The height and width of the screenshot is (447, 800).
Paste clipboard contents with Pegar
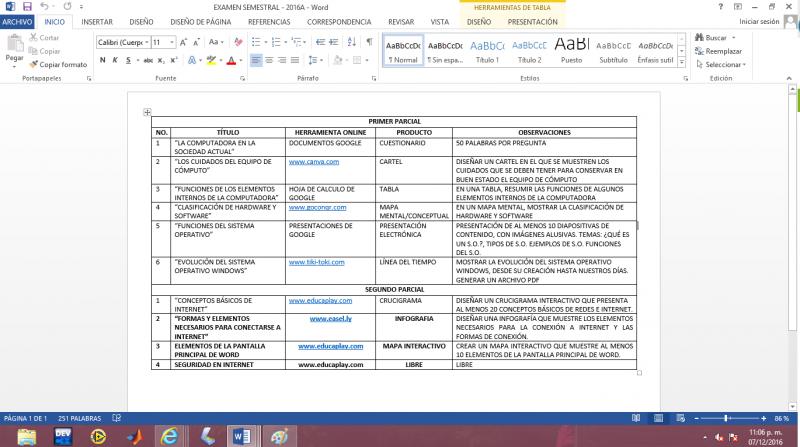[14, 51]
